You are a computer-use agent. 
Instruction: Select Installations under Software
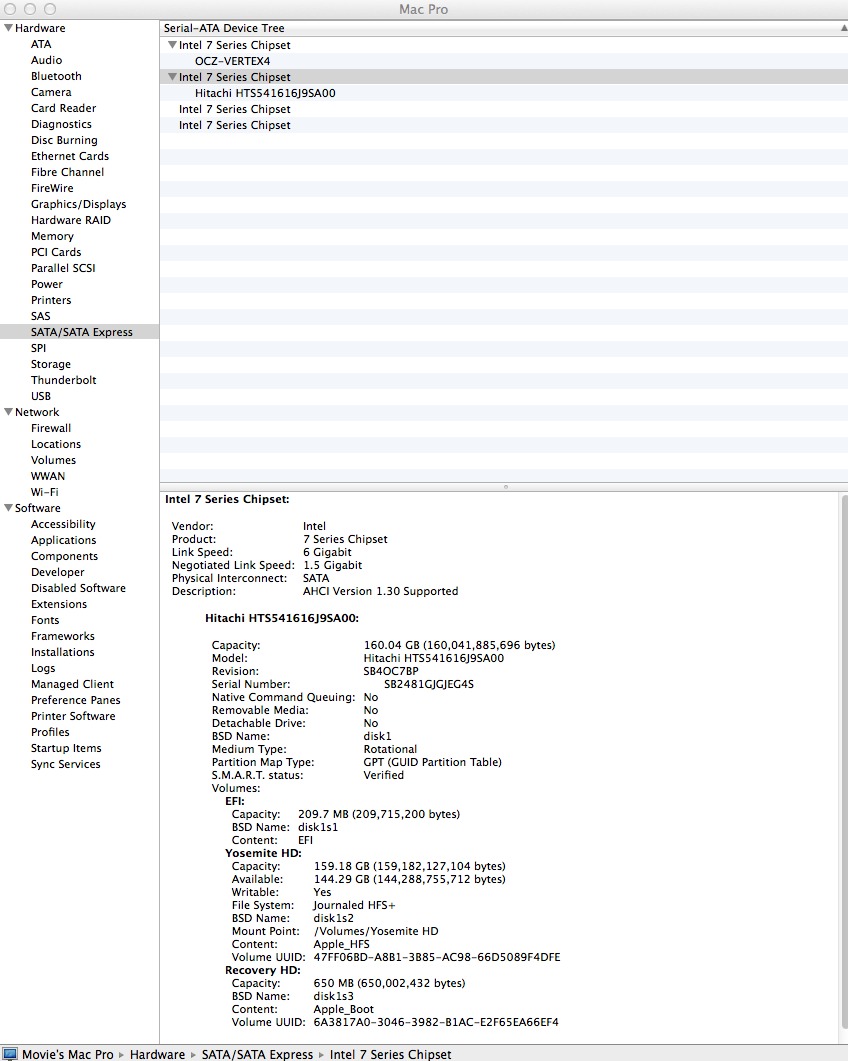coord(63,652)
